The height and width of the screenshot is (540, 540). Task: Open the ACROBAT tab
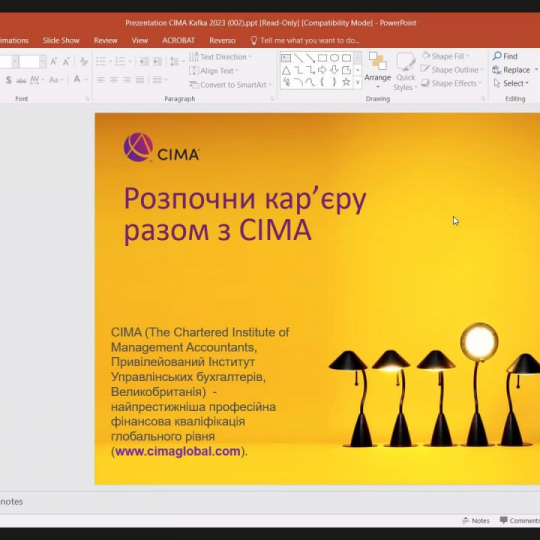[x=178, y=41]
